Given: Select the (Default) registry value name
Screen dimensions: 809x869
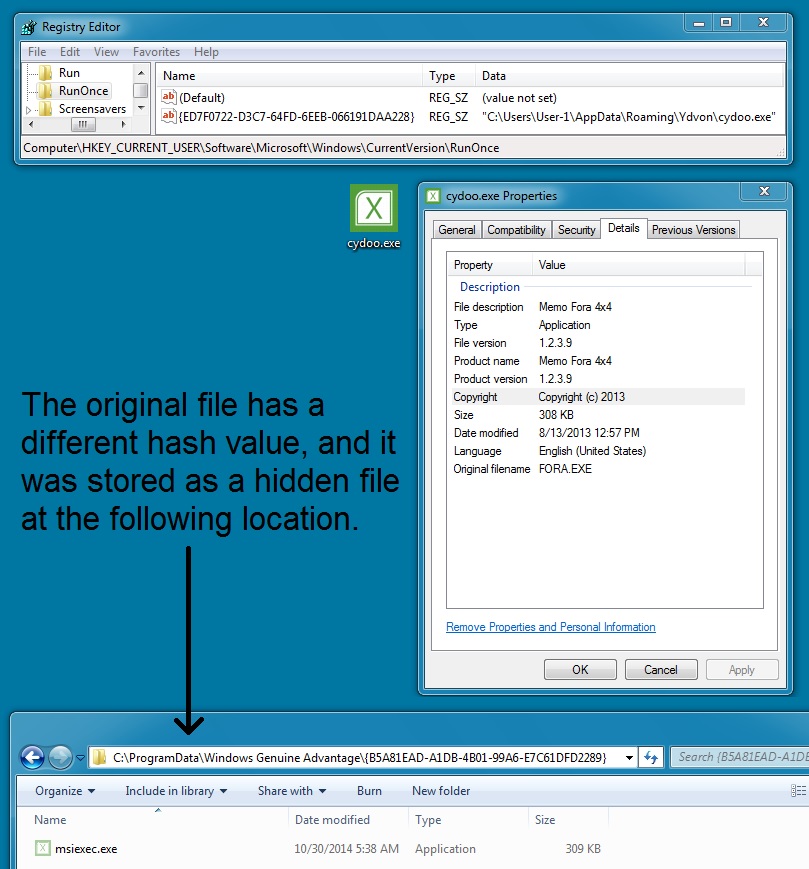Looking at the screenshot, I should [202, 98].
